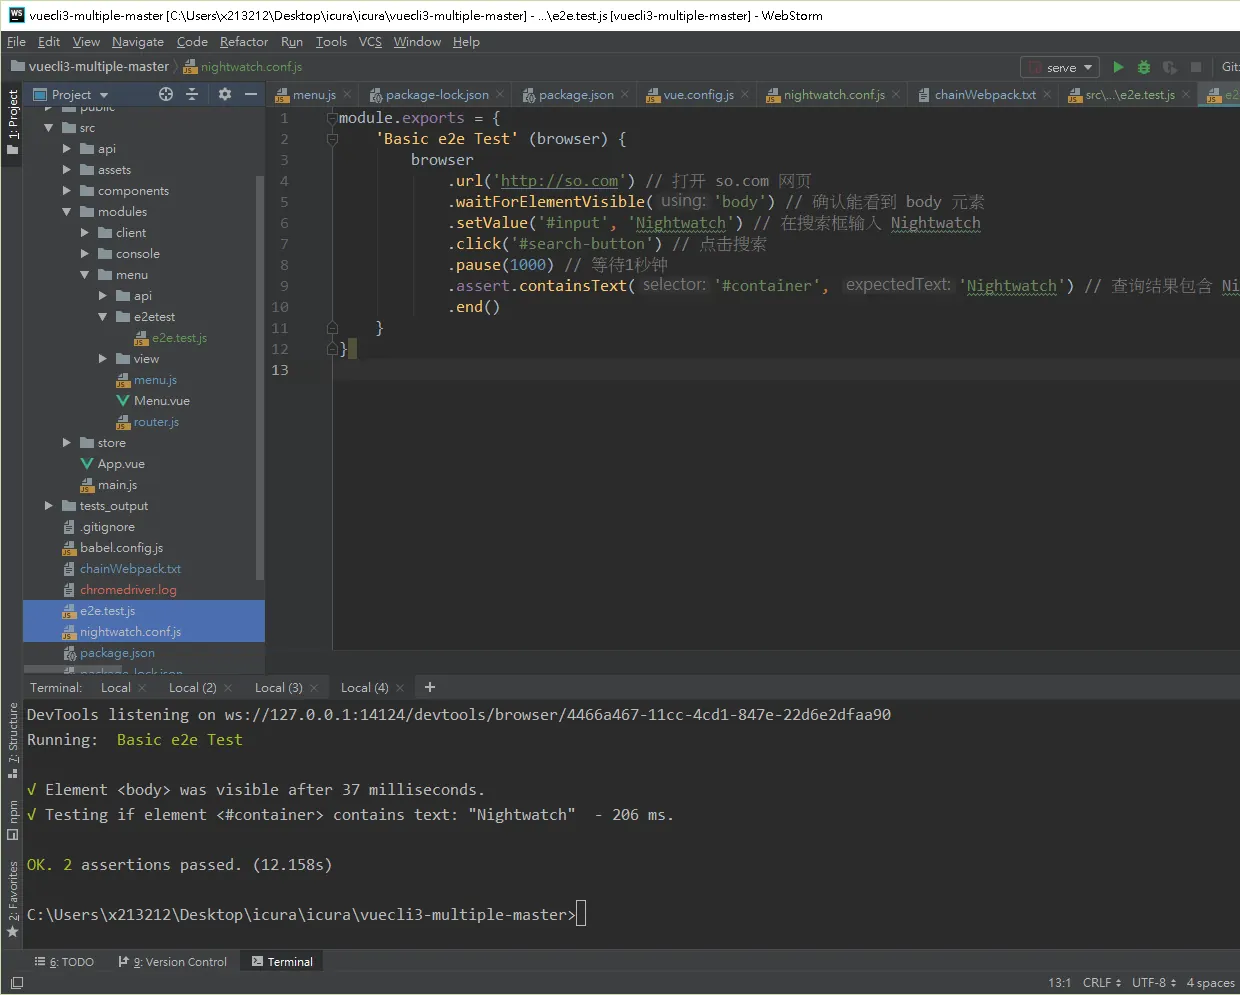Toggle the Structure side panel
The height and width of the screenshot is (995, 1240).
point(13,740)
